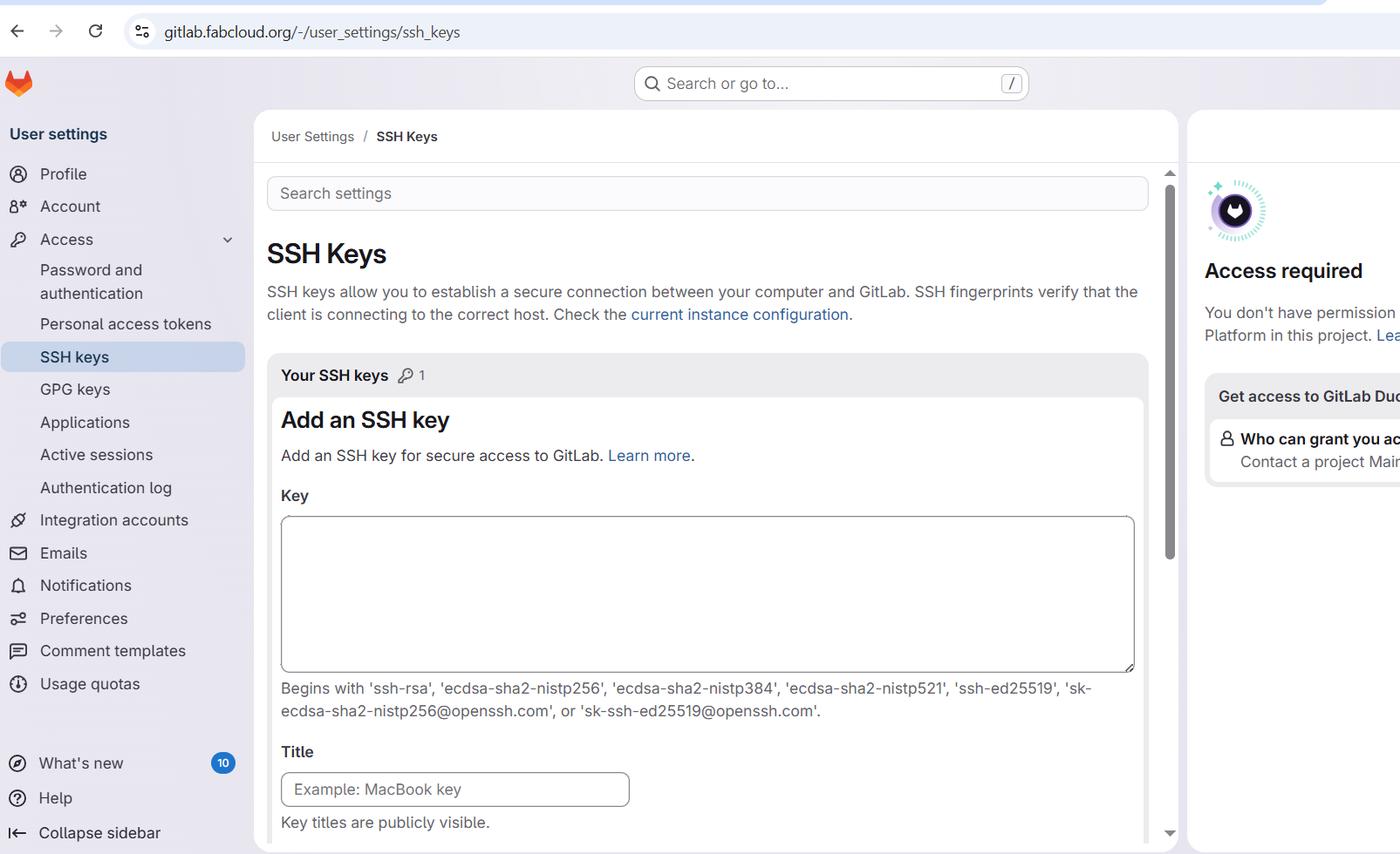The height and width of the screenshot is (854, 1400).
Task: Click the Emails envelope icon
Action: [x=18, y=553]
